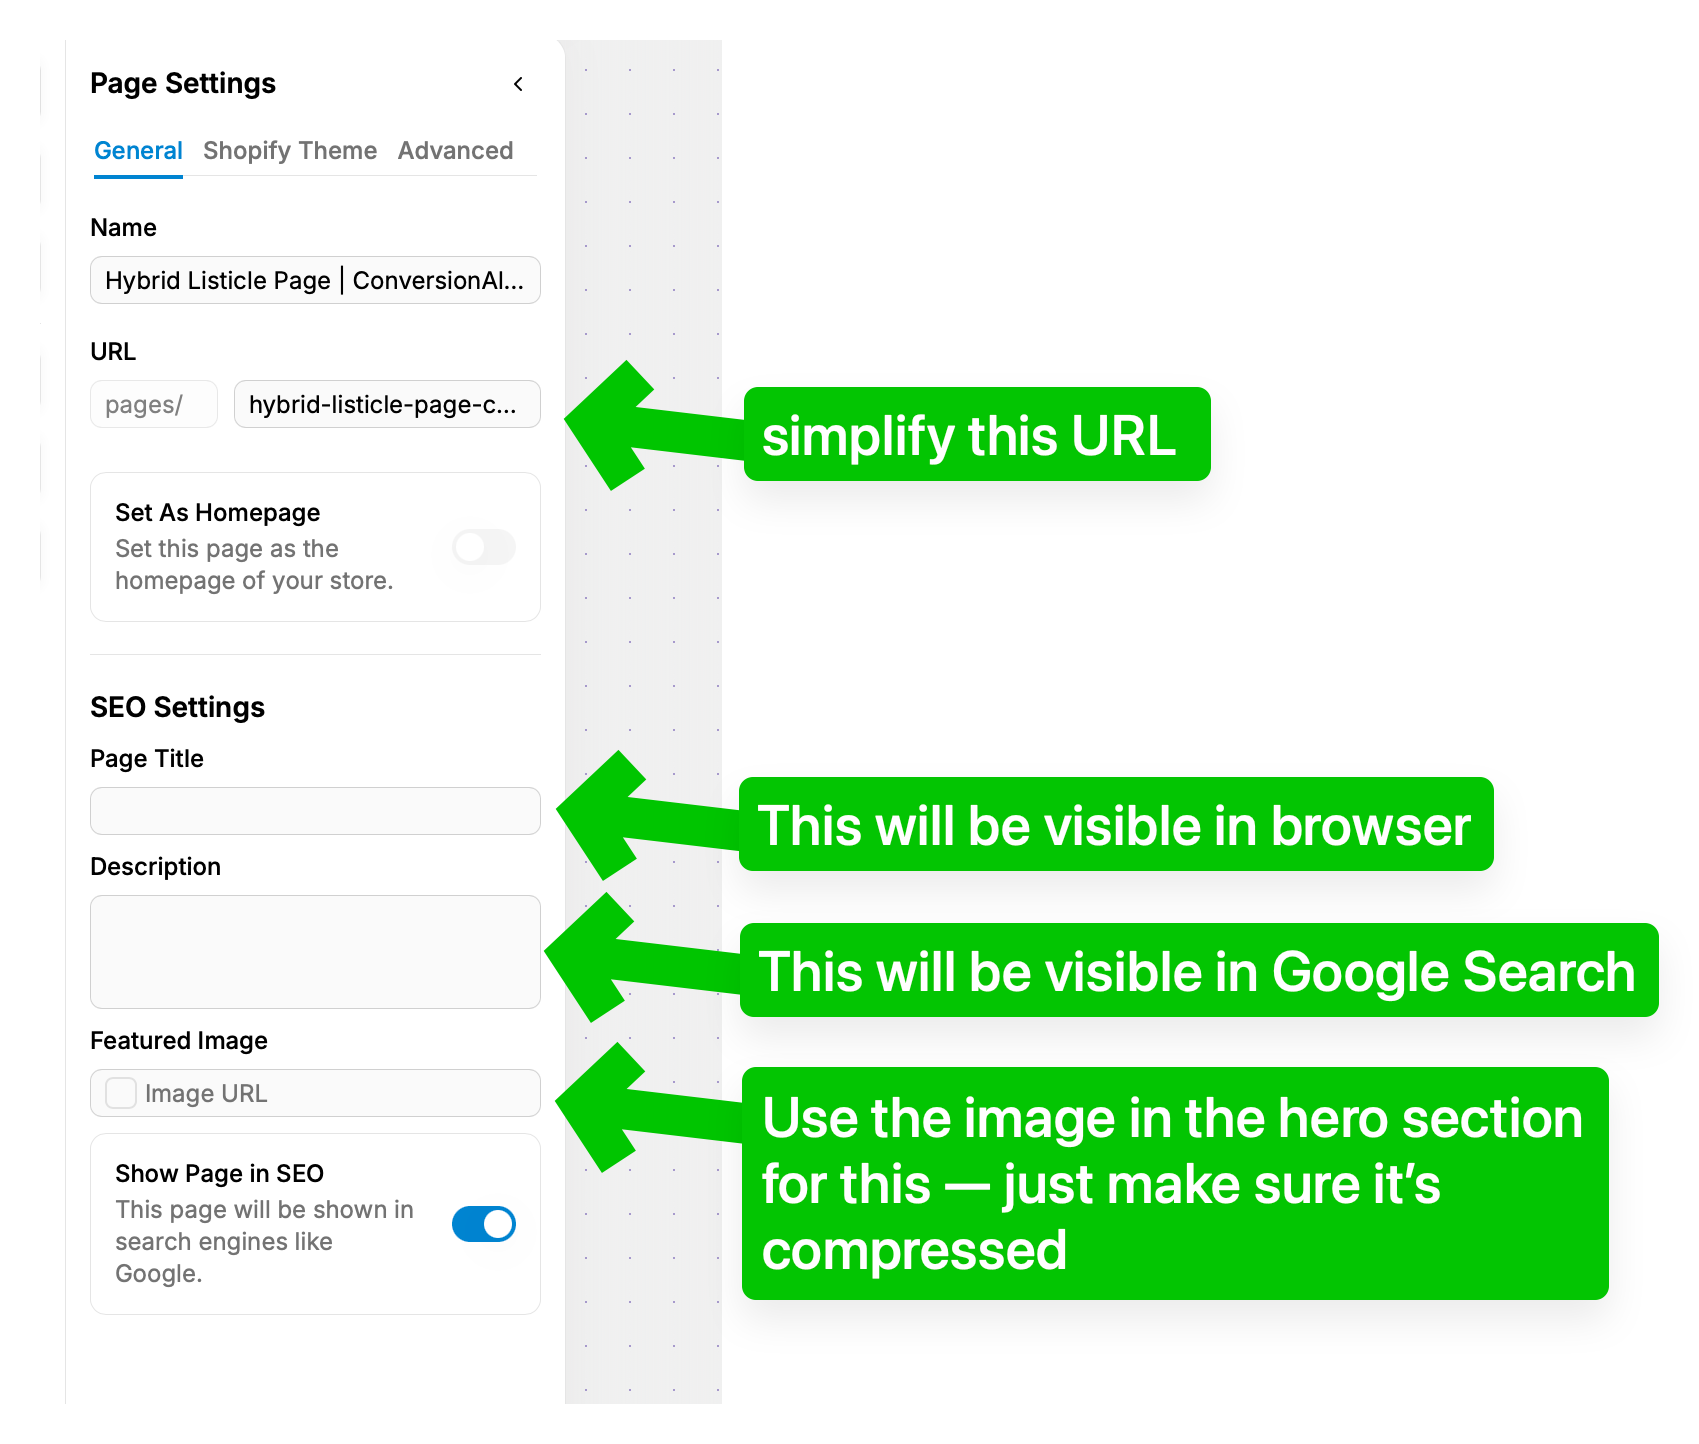The height and width of the screenshot is (1444, 1699).
Task: Click the Description text area
Action: click(315, 951)
